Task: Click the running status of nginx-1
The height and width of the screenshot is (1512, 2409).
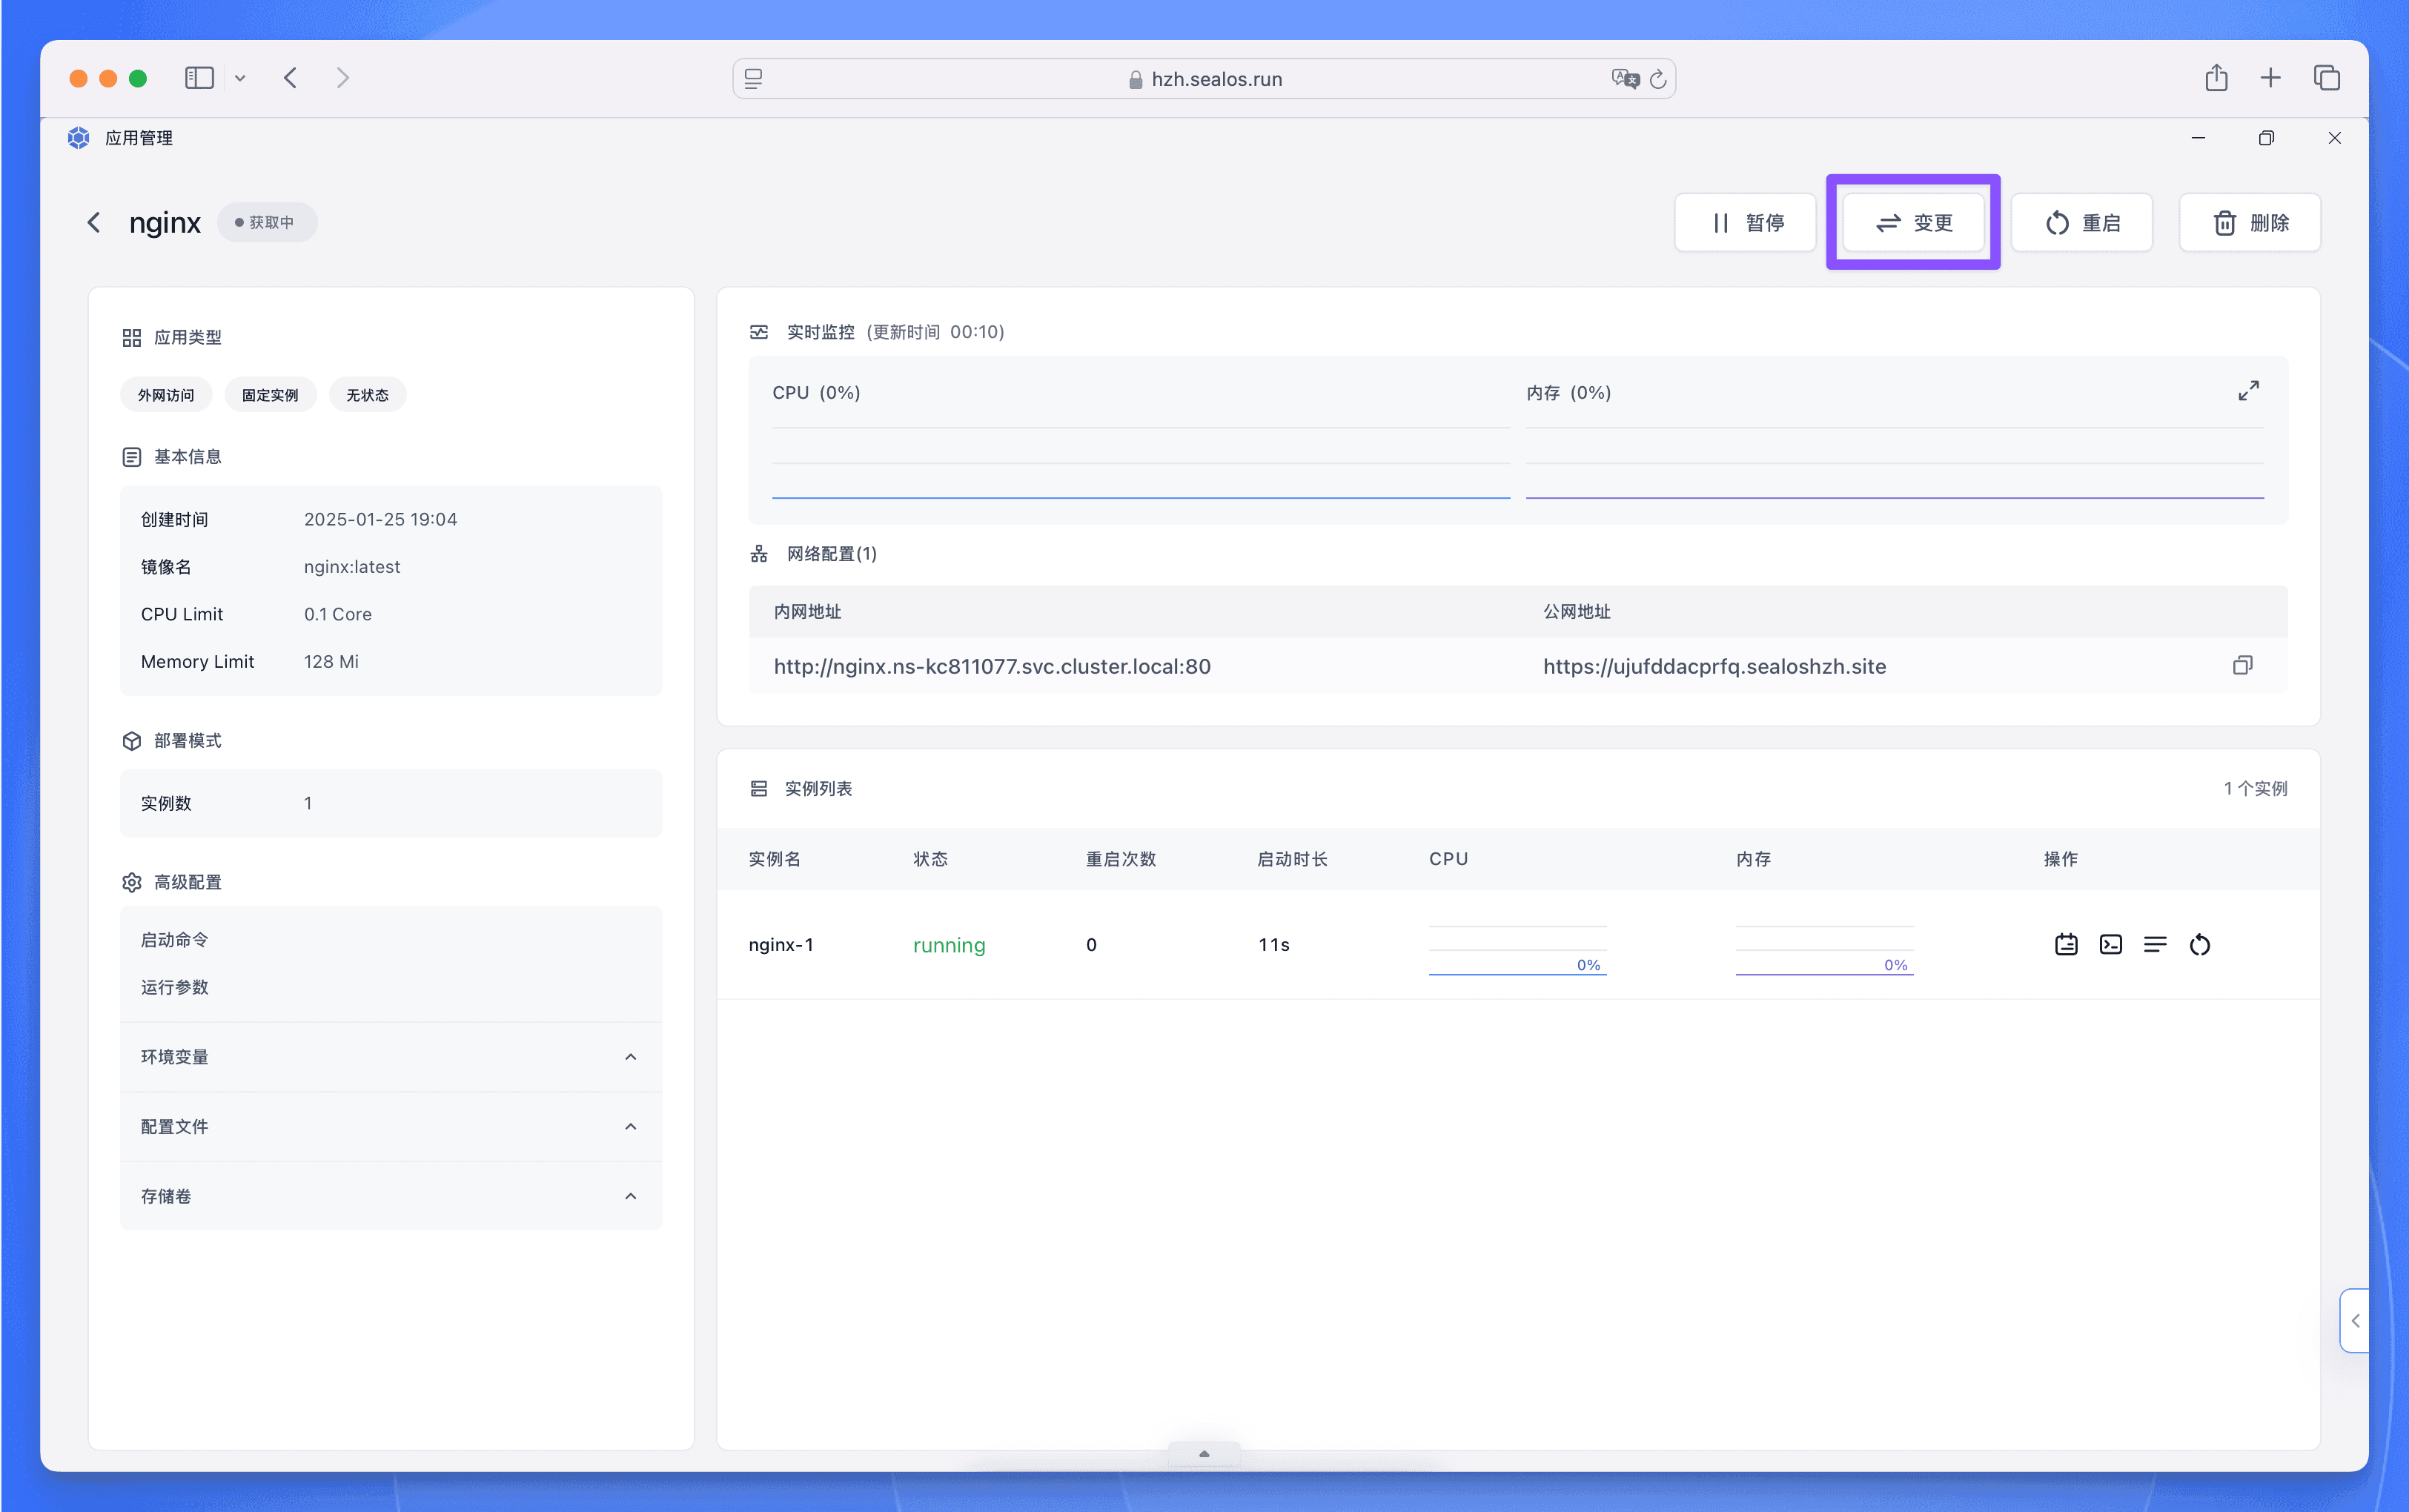Action: 949,945
